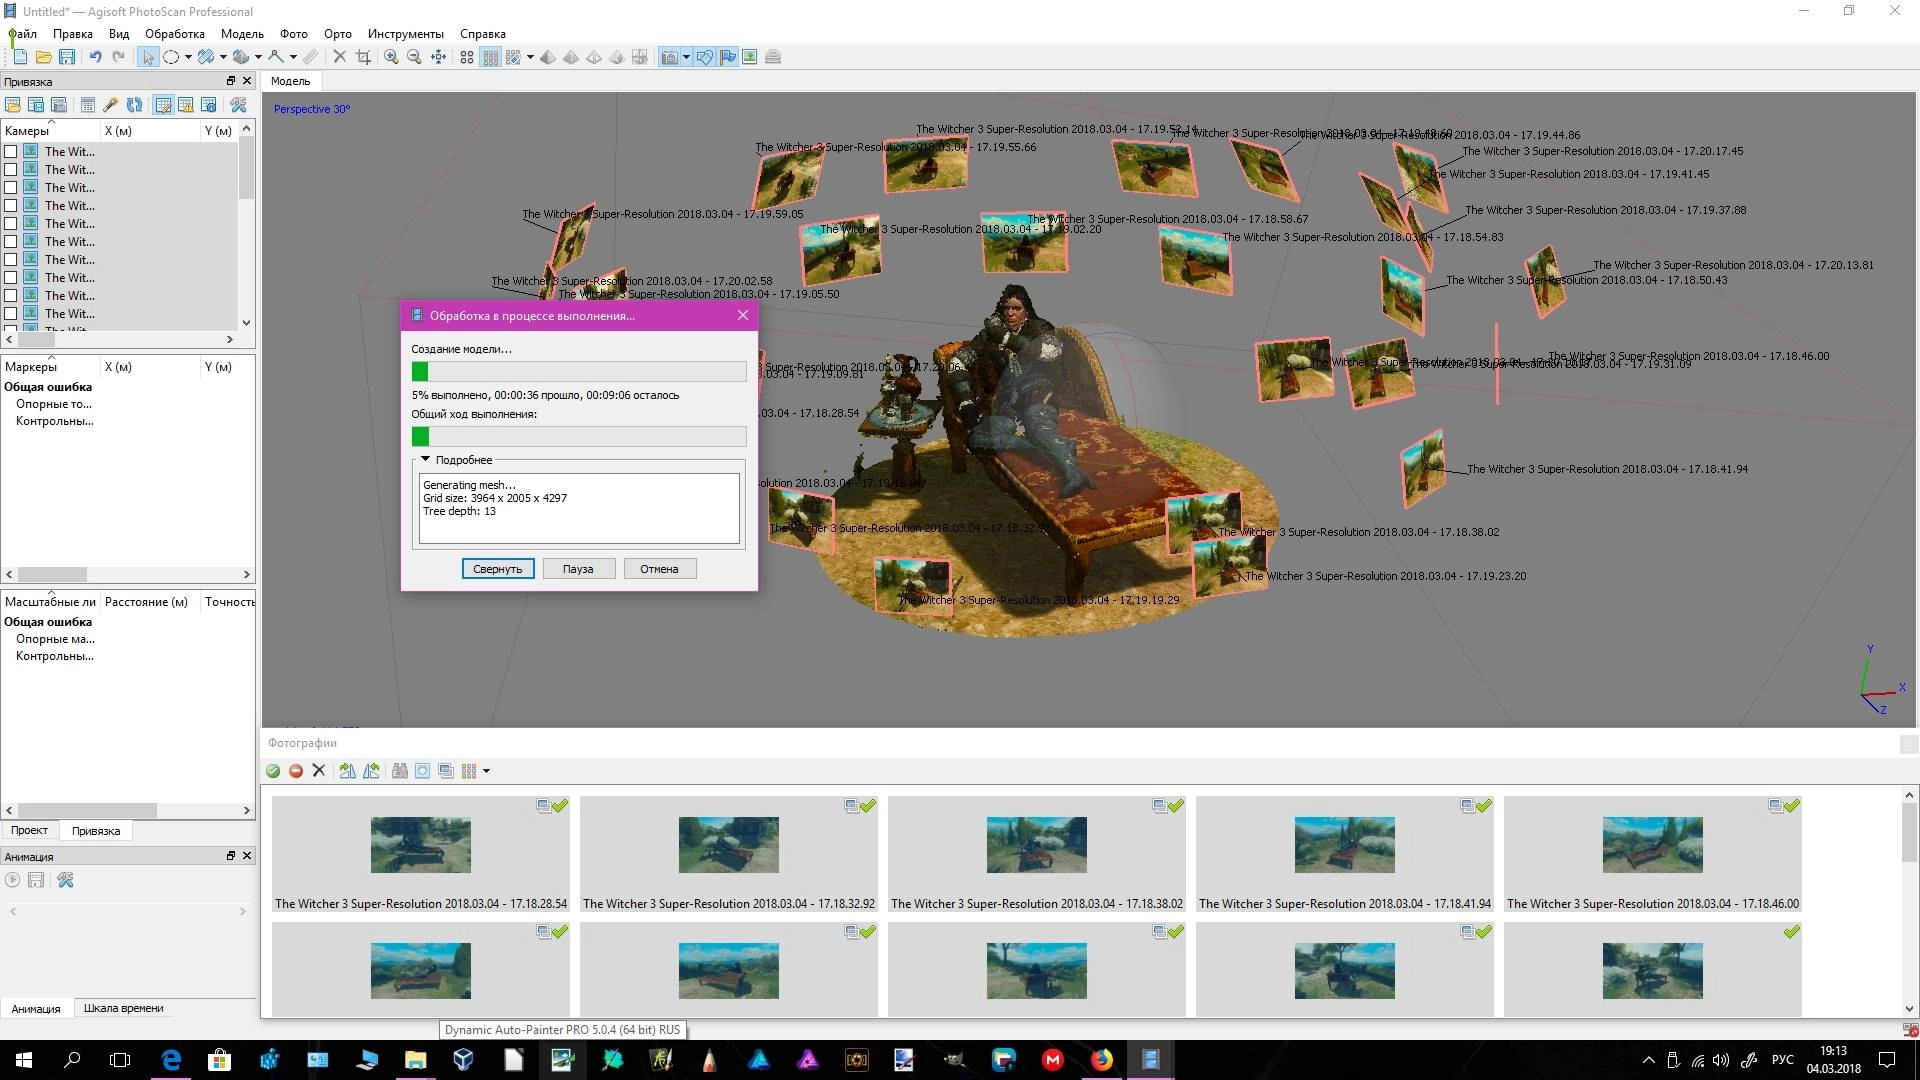This screenshot has width=1920, height=1080.
Task: Tick the second camera row checkbox
Action: (x=11, y=170)
